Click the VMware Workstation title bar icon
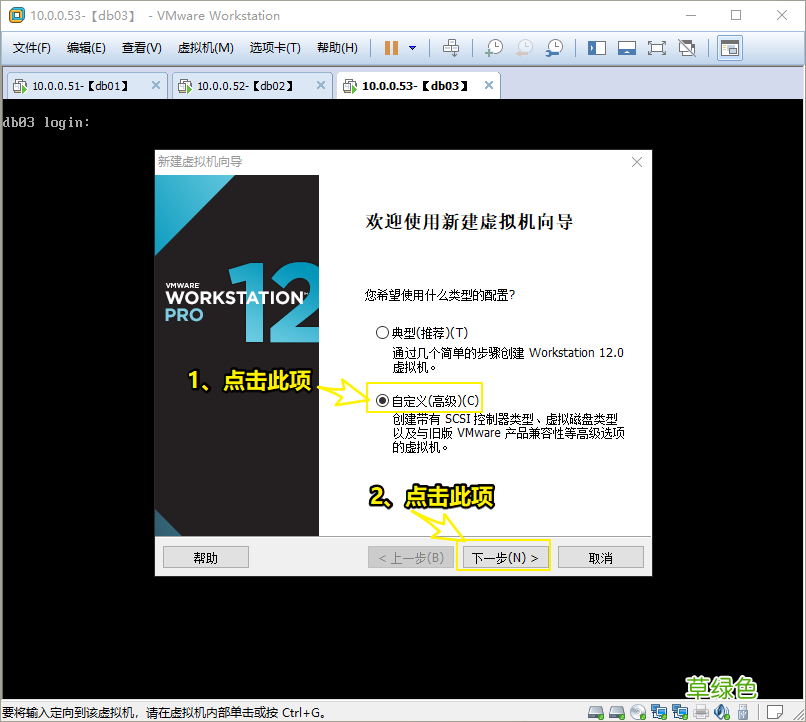This screenshot has height=722, width=806. [16, 15]
